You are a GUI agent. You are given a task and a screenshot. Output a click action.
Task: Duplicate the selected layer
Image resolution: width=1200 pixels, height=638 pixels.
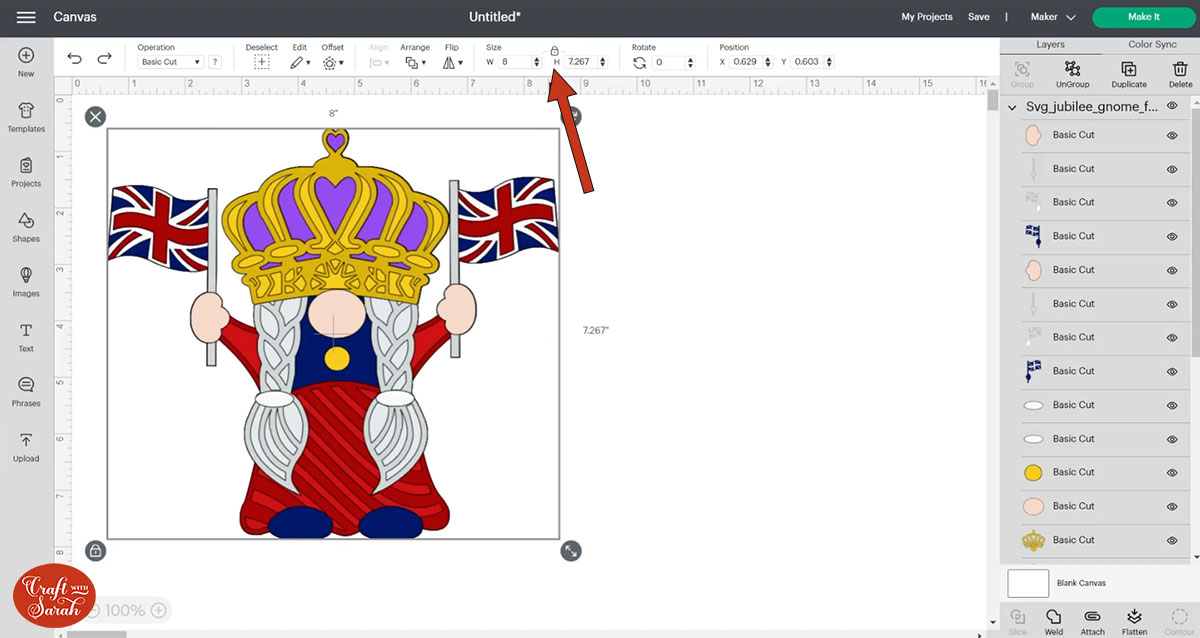point(1128,72)
